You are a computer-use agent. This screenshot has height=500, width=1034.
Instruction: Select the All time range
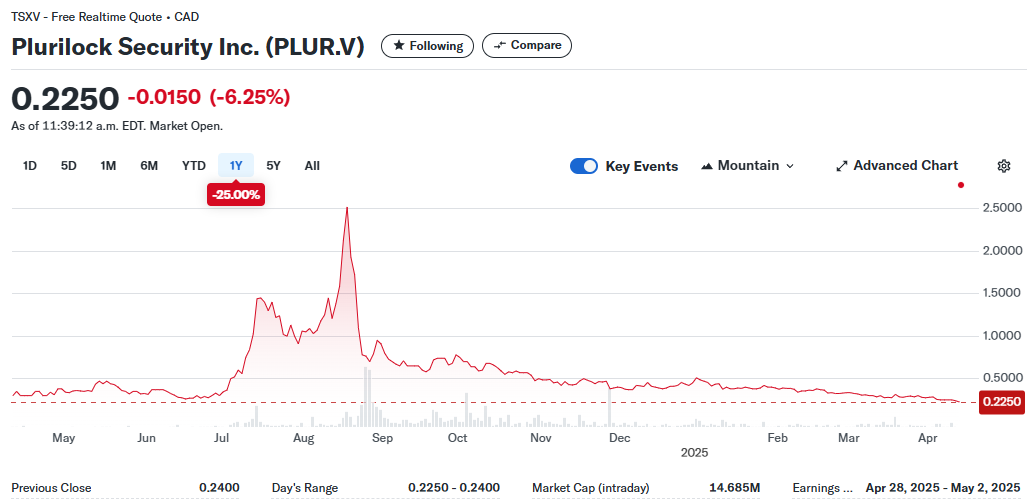pyautogui.click(x=313, y=166)
